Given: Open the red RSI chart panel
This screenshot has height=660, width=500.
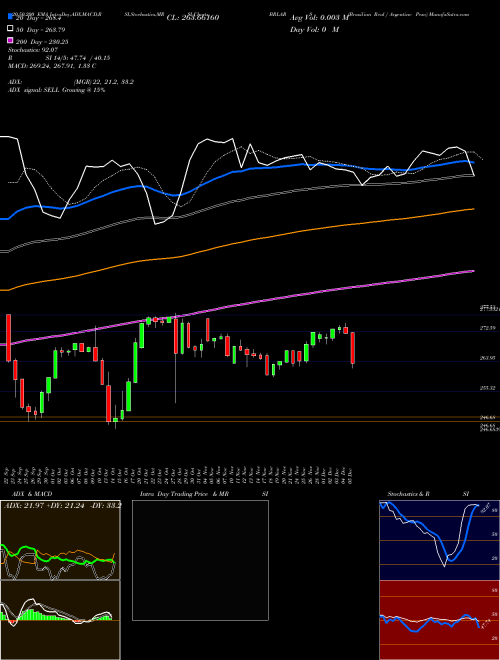Looking at the screenshot, I should (439, 620).
